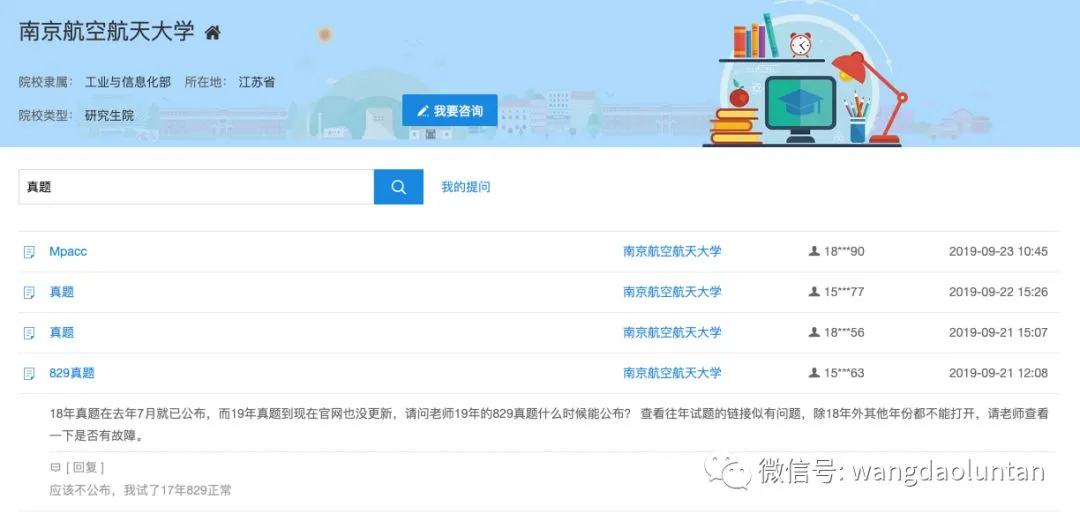Click the timestamp 2019-09-21 12:08

pos(998,374)
